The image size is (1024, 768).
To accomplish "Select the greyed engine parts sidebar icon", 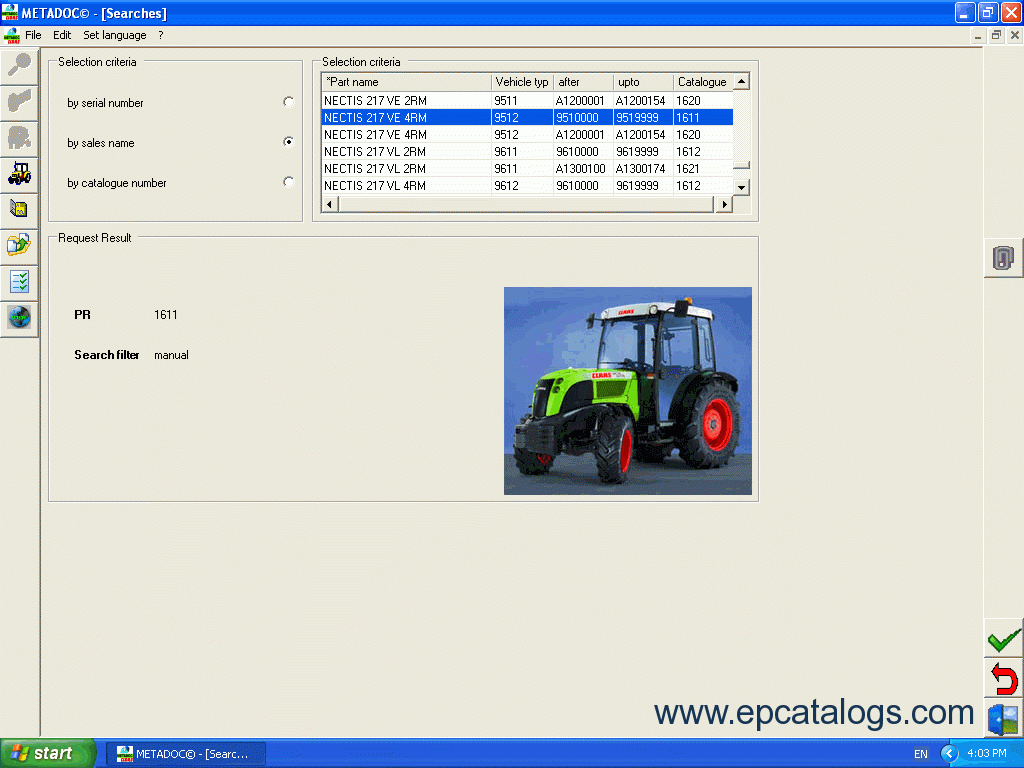I will pos(19,138).
